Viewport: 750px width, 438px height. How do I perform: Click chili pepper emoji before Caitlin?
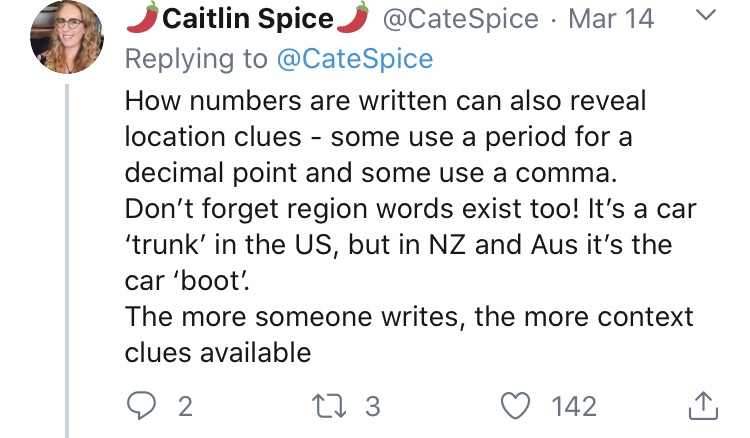click(x=143, y=17)
